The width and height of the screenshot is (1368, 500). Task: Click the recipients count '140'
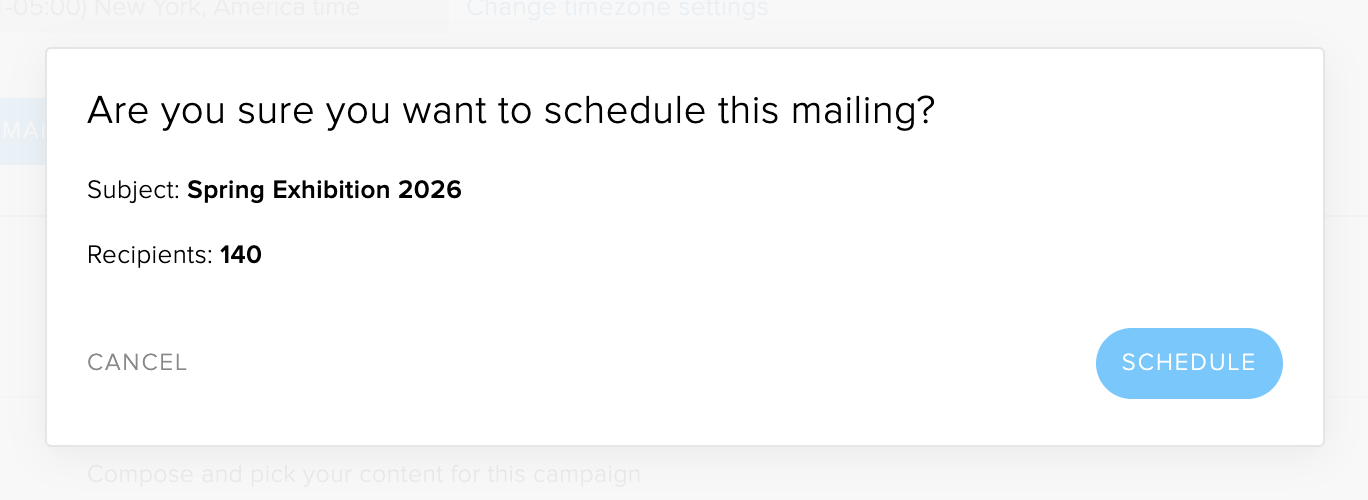241,255
